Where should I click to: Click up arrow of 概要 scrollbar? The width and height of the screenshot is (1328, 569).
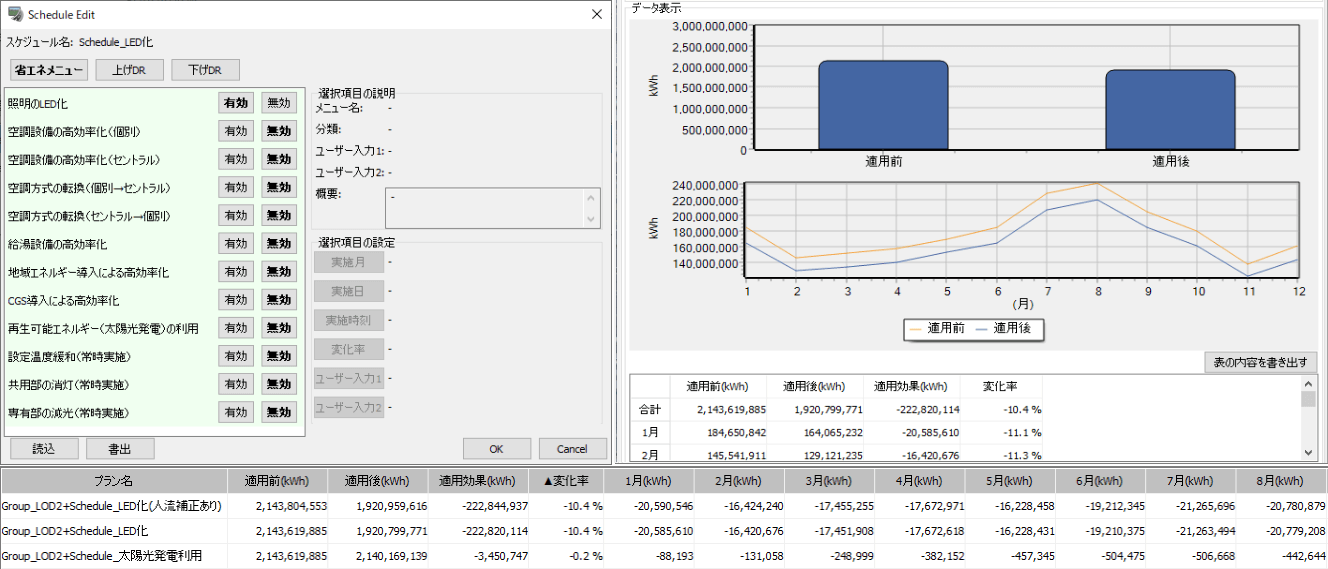click(x=592, y=198)
